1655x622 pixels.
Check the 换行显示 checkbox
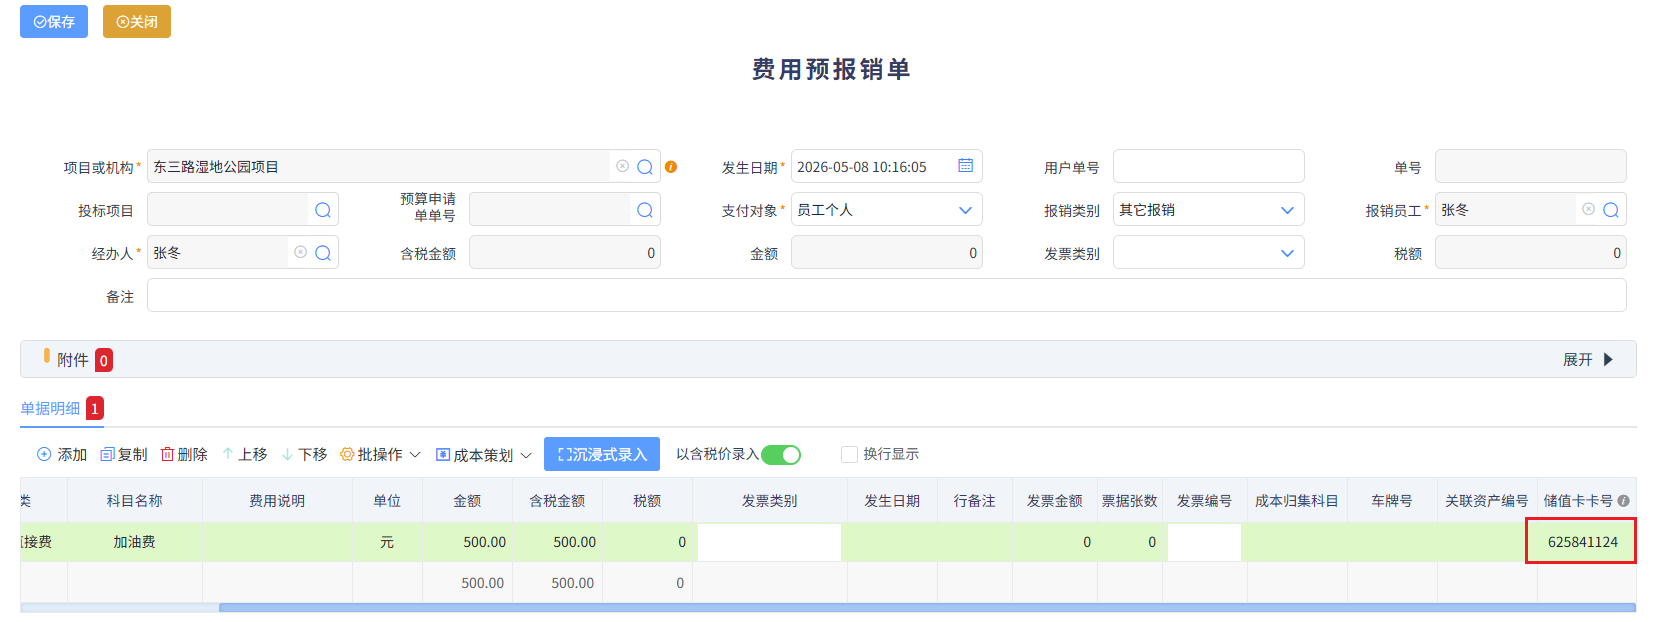pyautogui.click(x=849, y=454)
